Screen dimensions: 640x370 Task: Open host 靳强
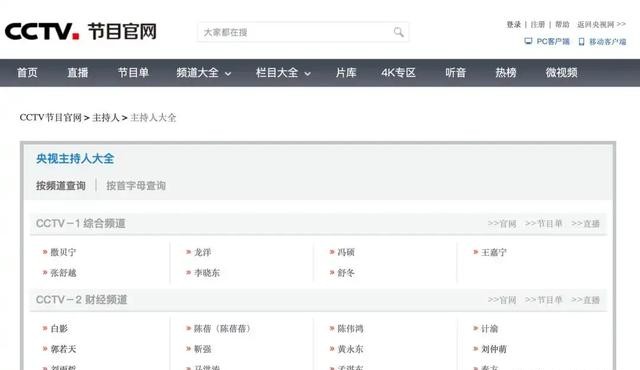(202, 349)
